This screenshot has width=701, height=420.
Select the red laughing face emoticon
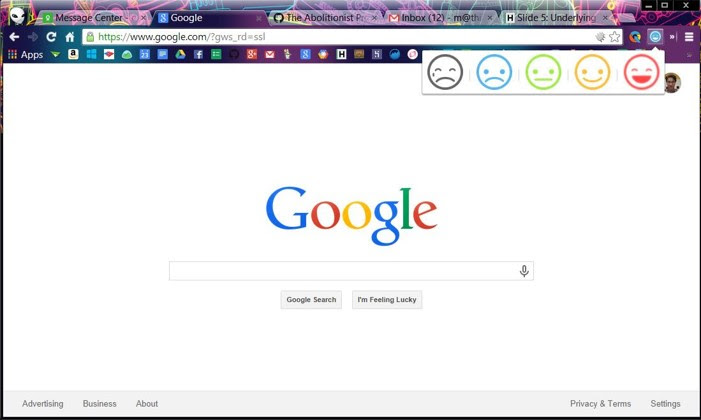[x=642, y=72]
